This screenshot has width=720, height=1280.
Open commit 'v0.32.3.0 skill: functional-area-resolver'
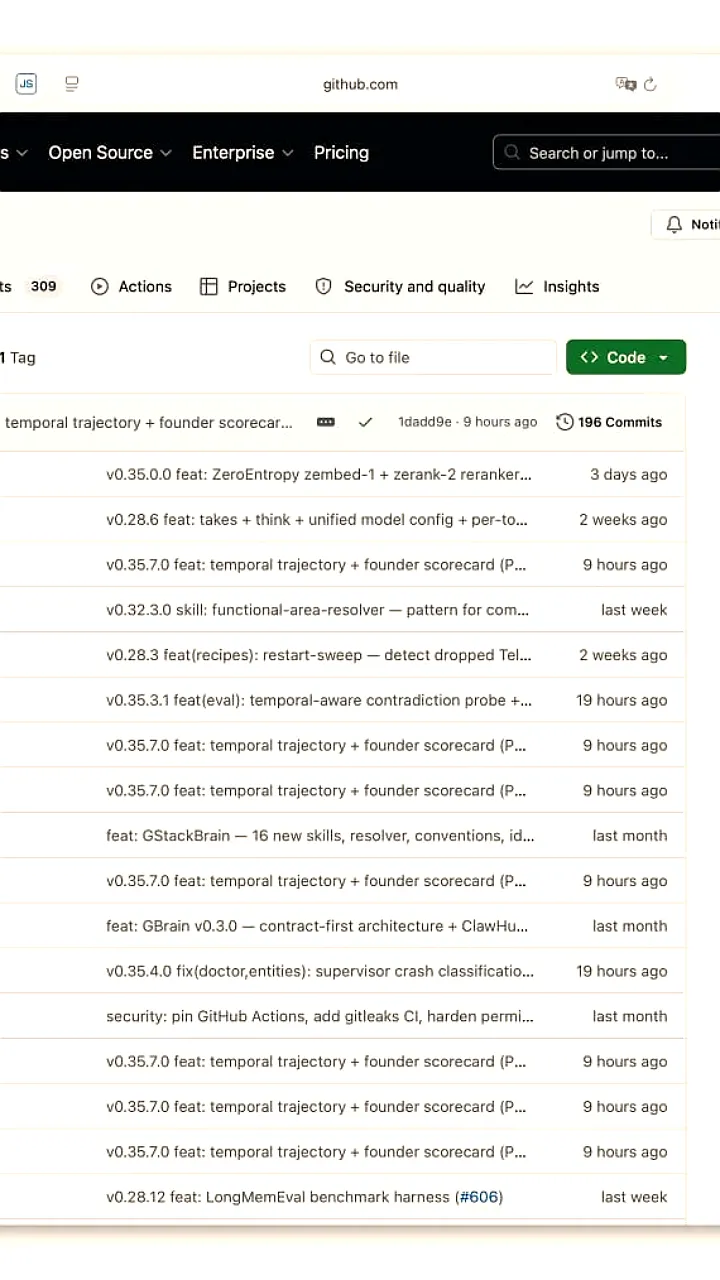coord(318,609)
